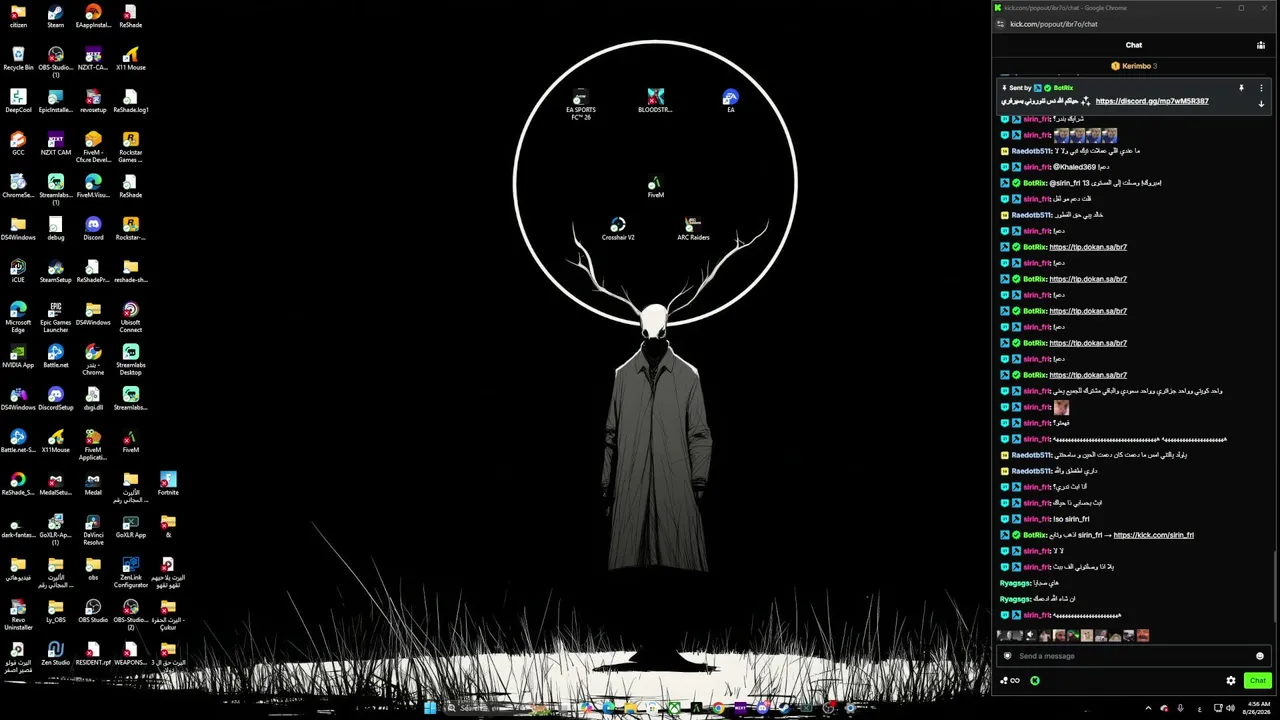Select the Crosshair V2 desktop icon
Viewport: 1280px width, 720px height.
[618, 229]
